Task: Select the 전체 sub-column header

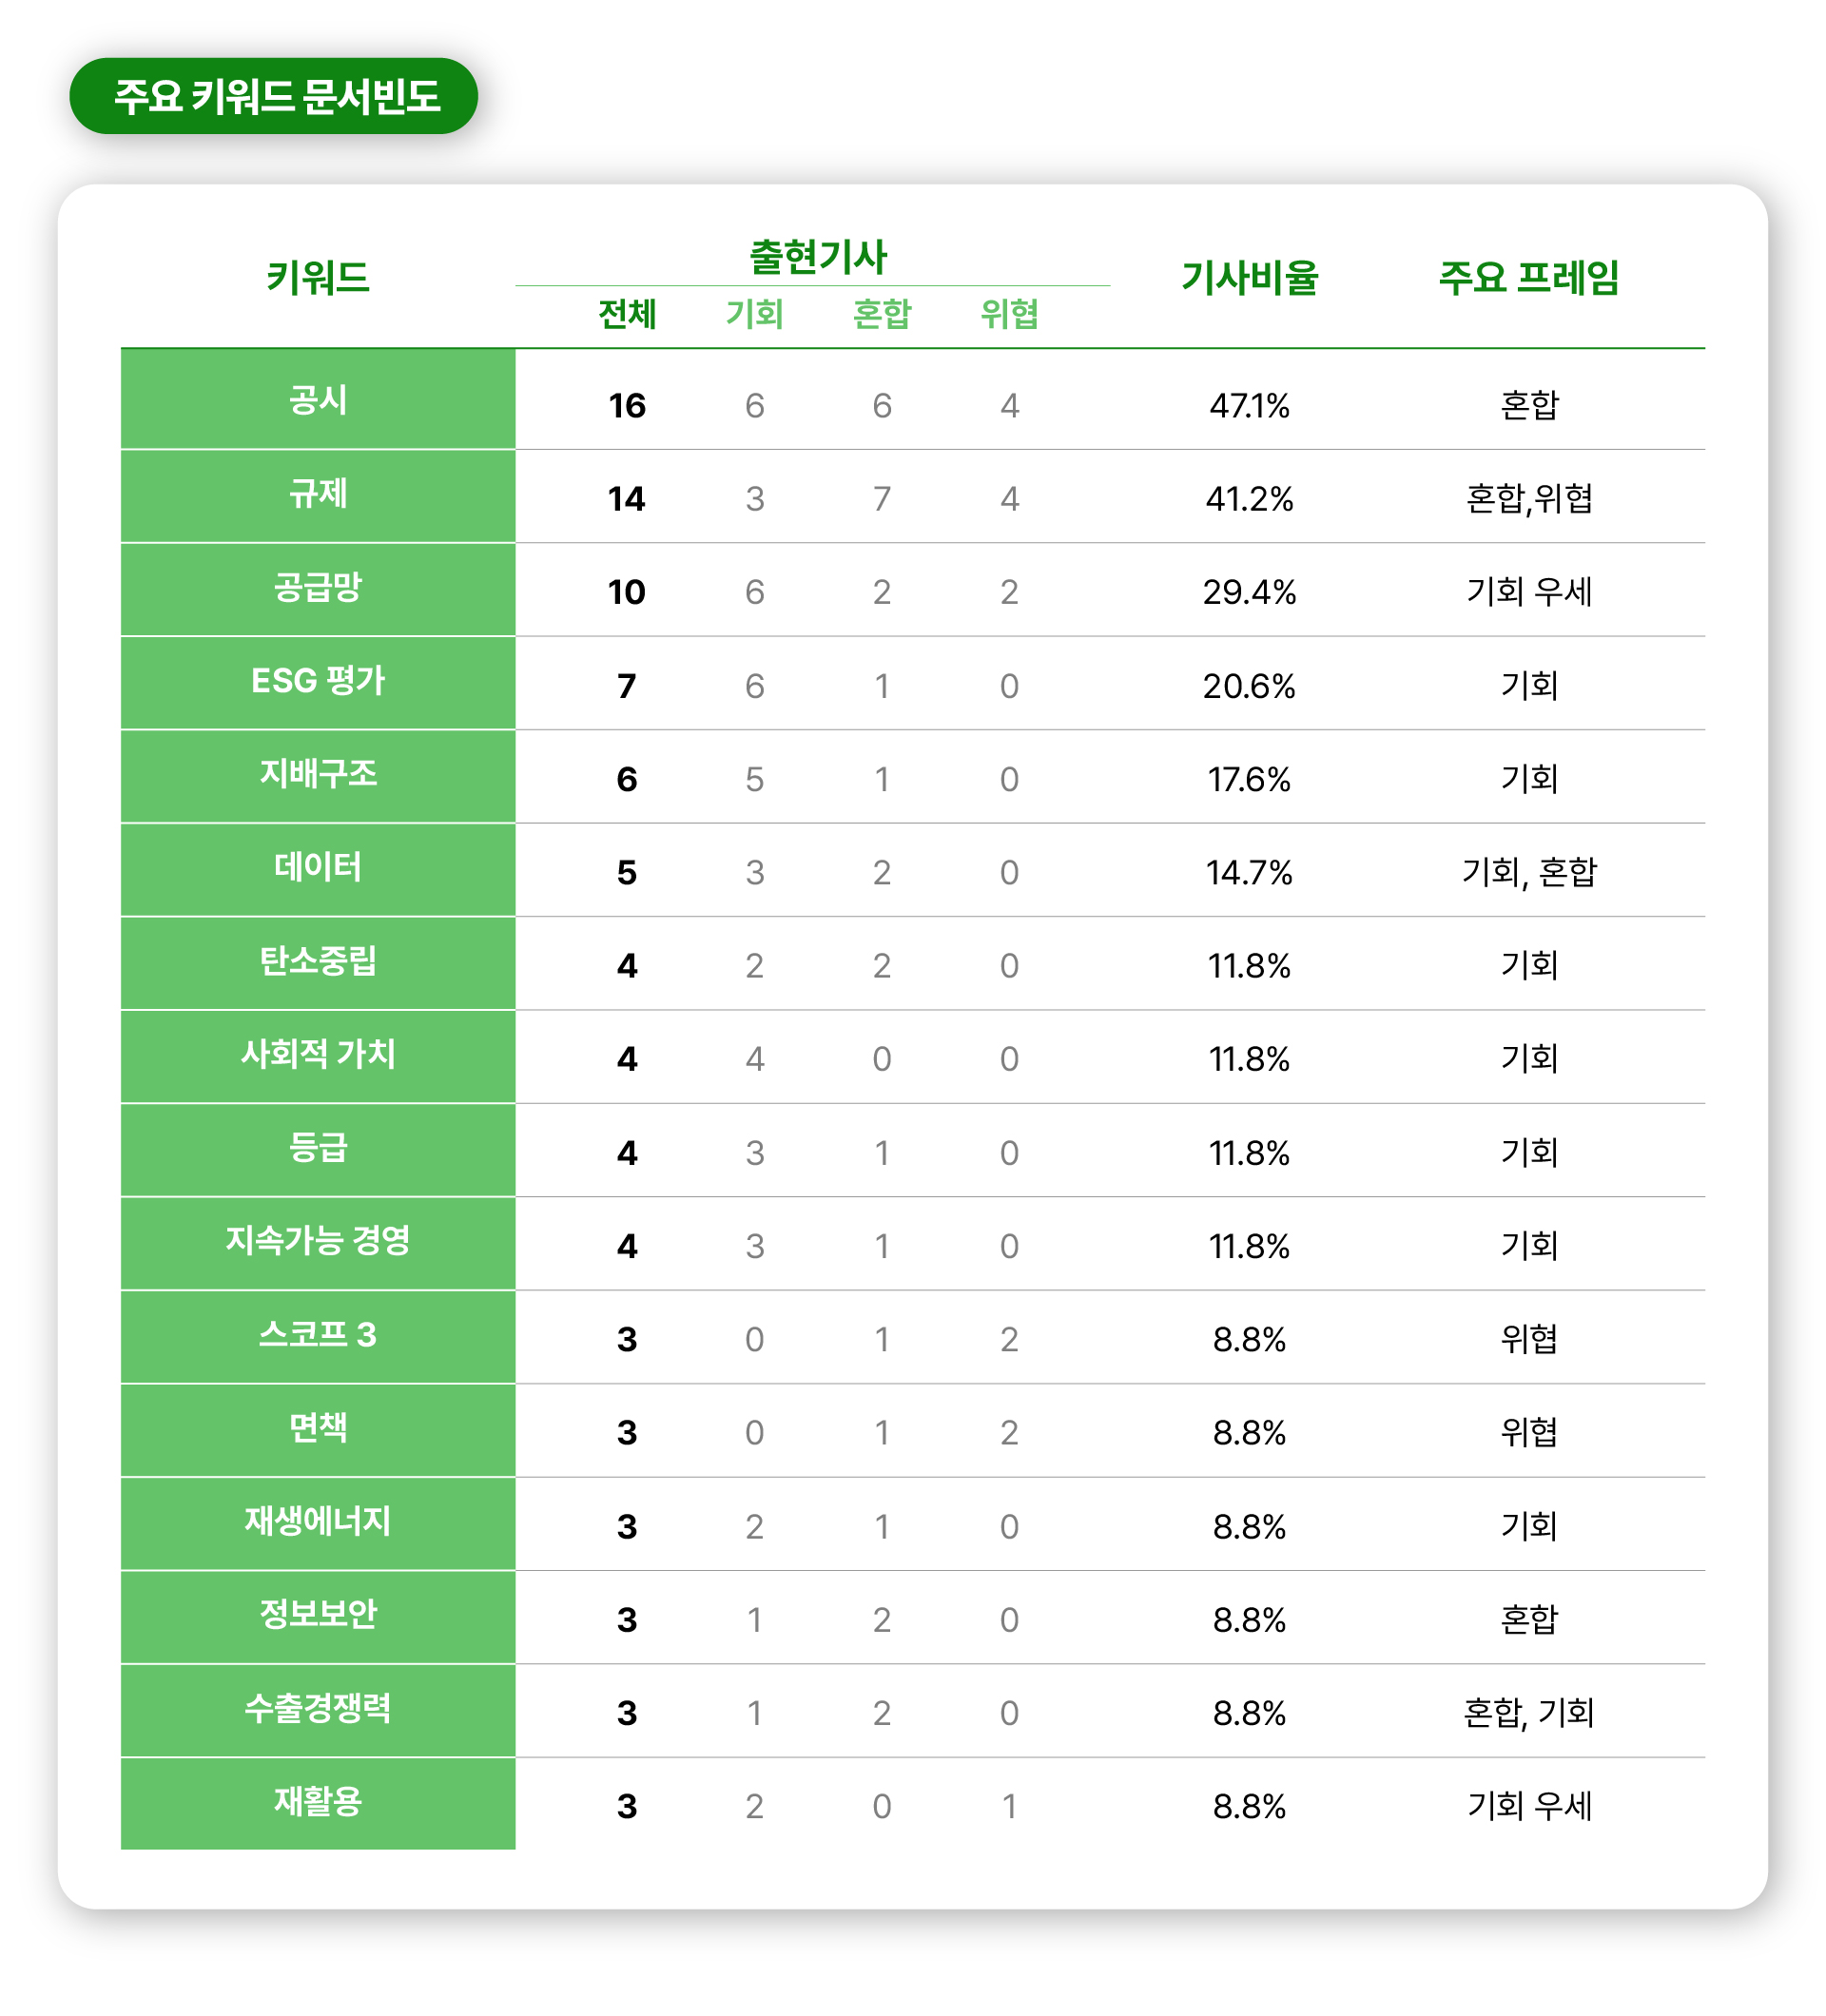Action: [x=627, y=314]
